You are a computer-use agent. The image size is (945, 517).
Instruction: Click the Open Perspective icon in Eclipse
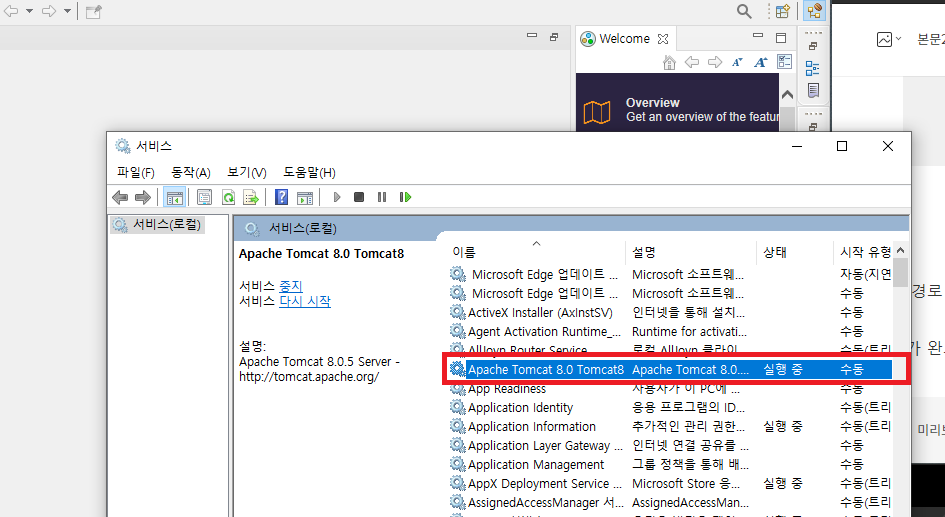(782, 11)
